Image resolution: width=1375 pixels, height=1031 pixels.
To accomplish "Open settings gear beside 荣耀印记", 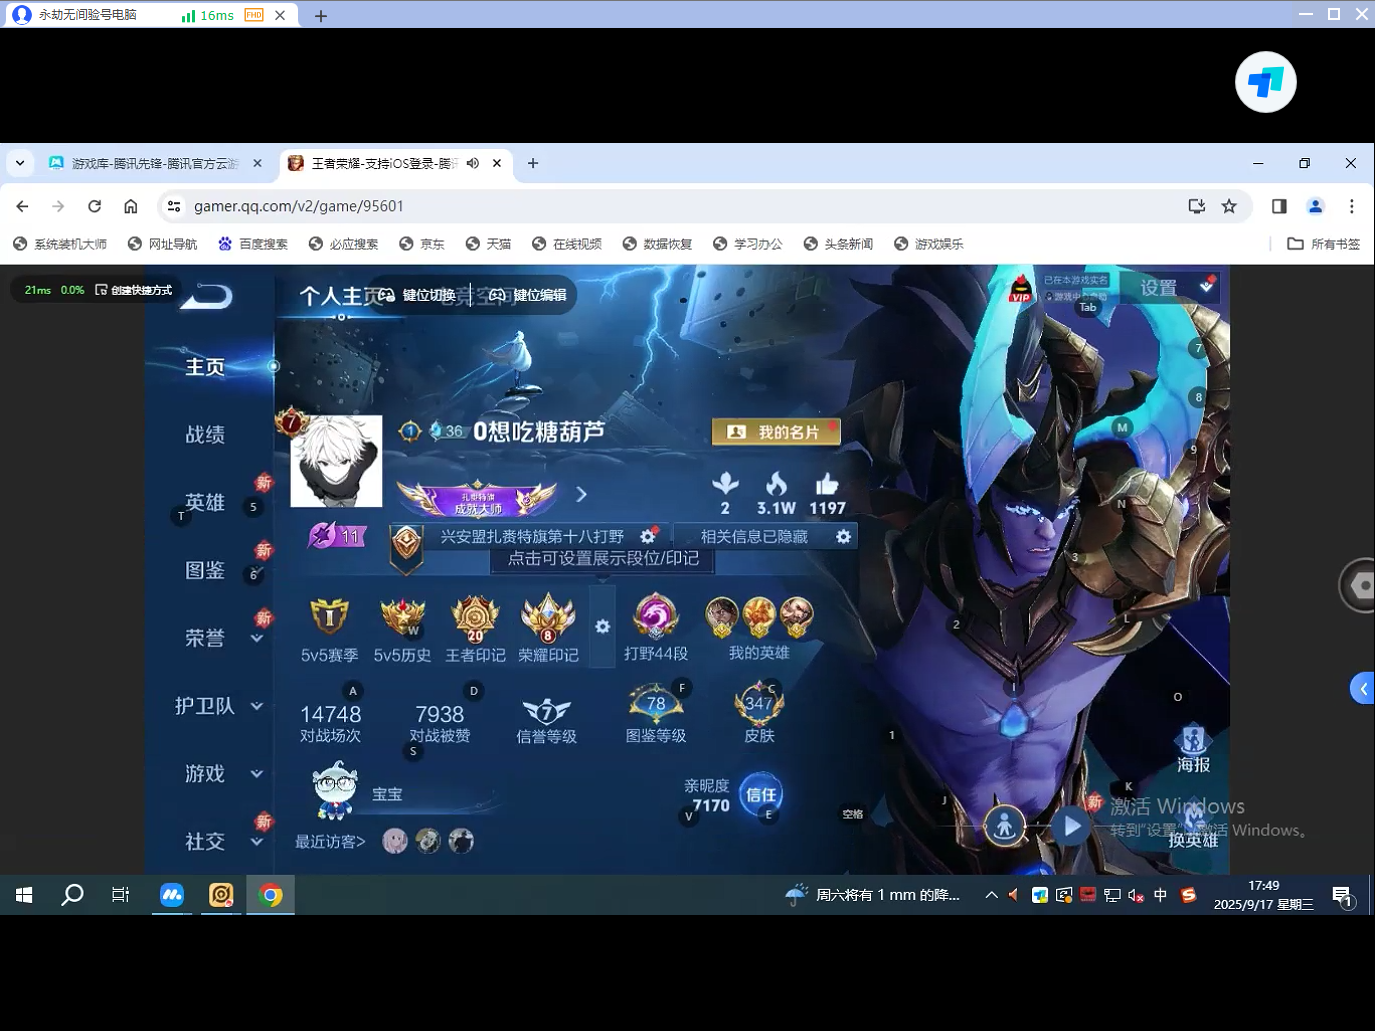I will coord(602,626).
